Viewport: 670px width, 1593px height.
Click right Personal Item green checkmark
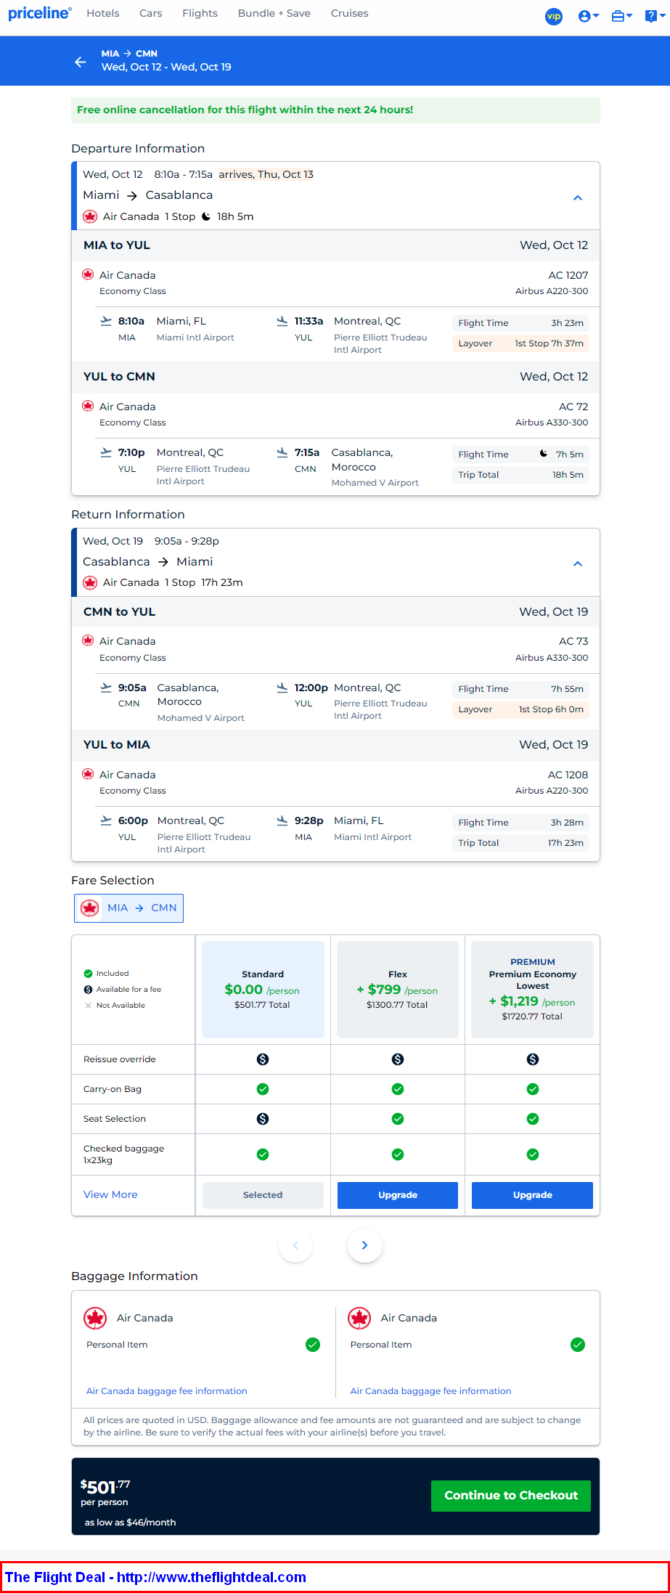click(x=577, y=1345)
